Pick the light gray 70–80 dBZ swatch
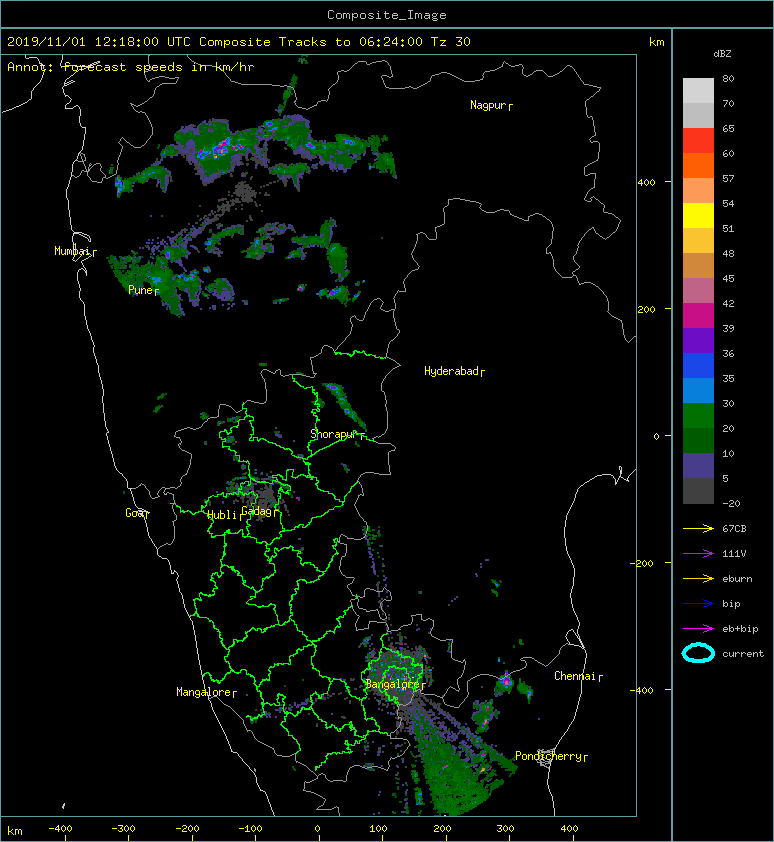This screenshot has width=774, height=842. [698, 90]
